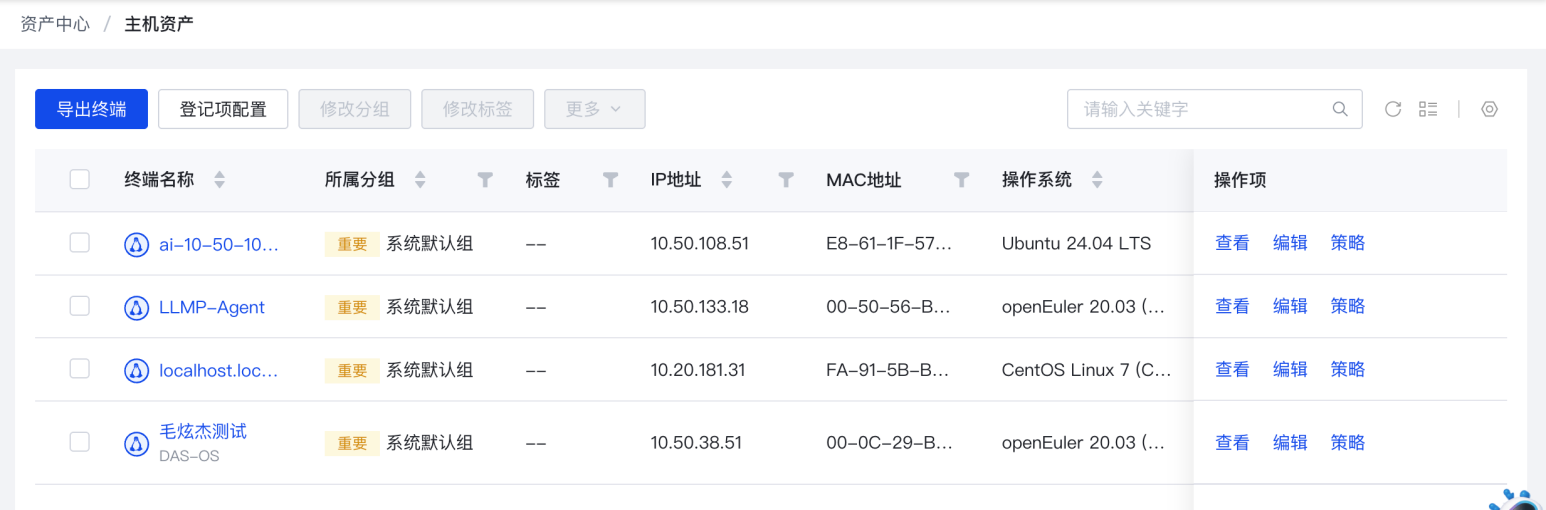Open column settings hexagon icon

(1489, 109)
